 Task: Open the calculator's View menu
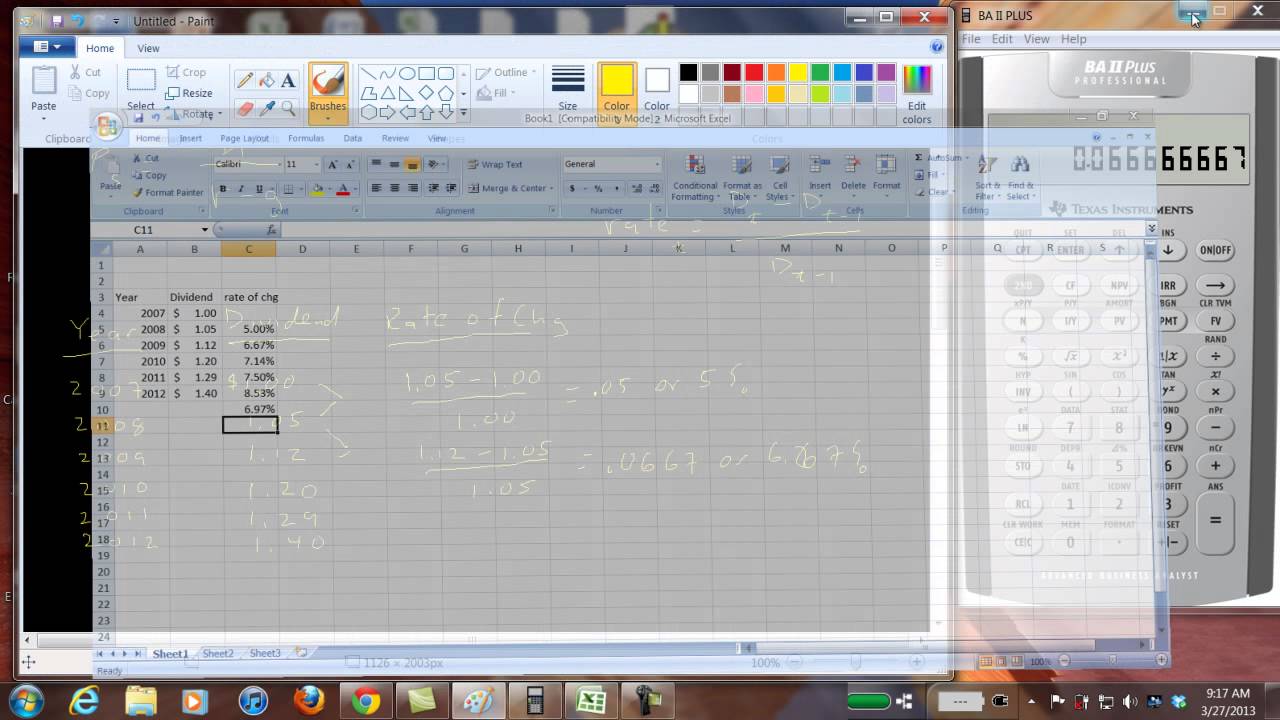[x=1036, y=39]
